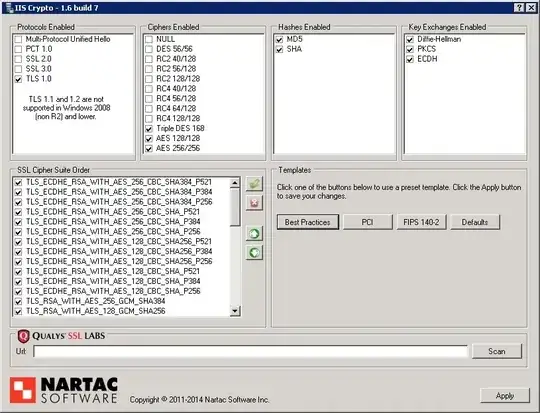Uncheck the MD5 hash checkbox

coord(279,39)
